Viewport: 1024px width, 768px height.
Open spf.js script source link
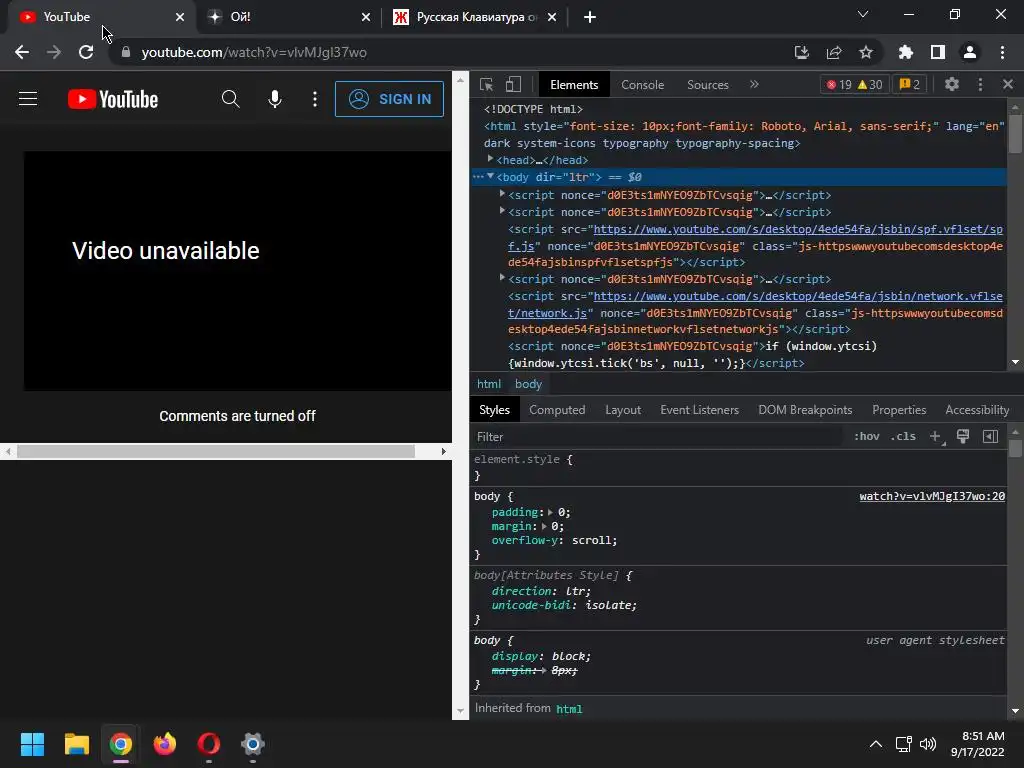tap(797, 230)
